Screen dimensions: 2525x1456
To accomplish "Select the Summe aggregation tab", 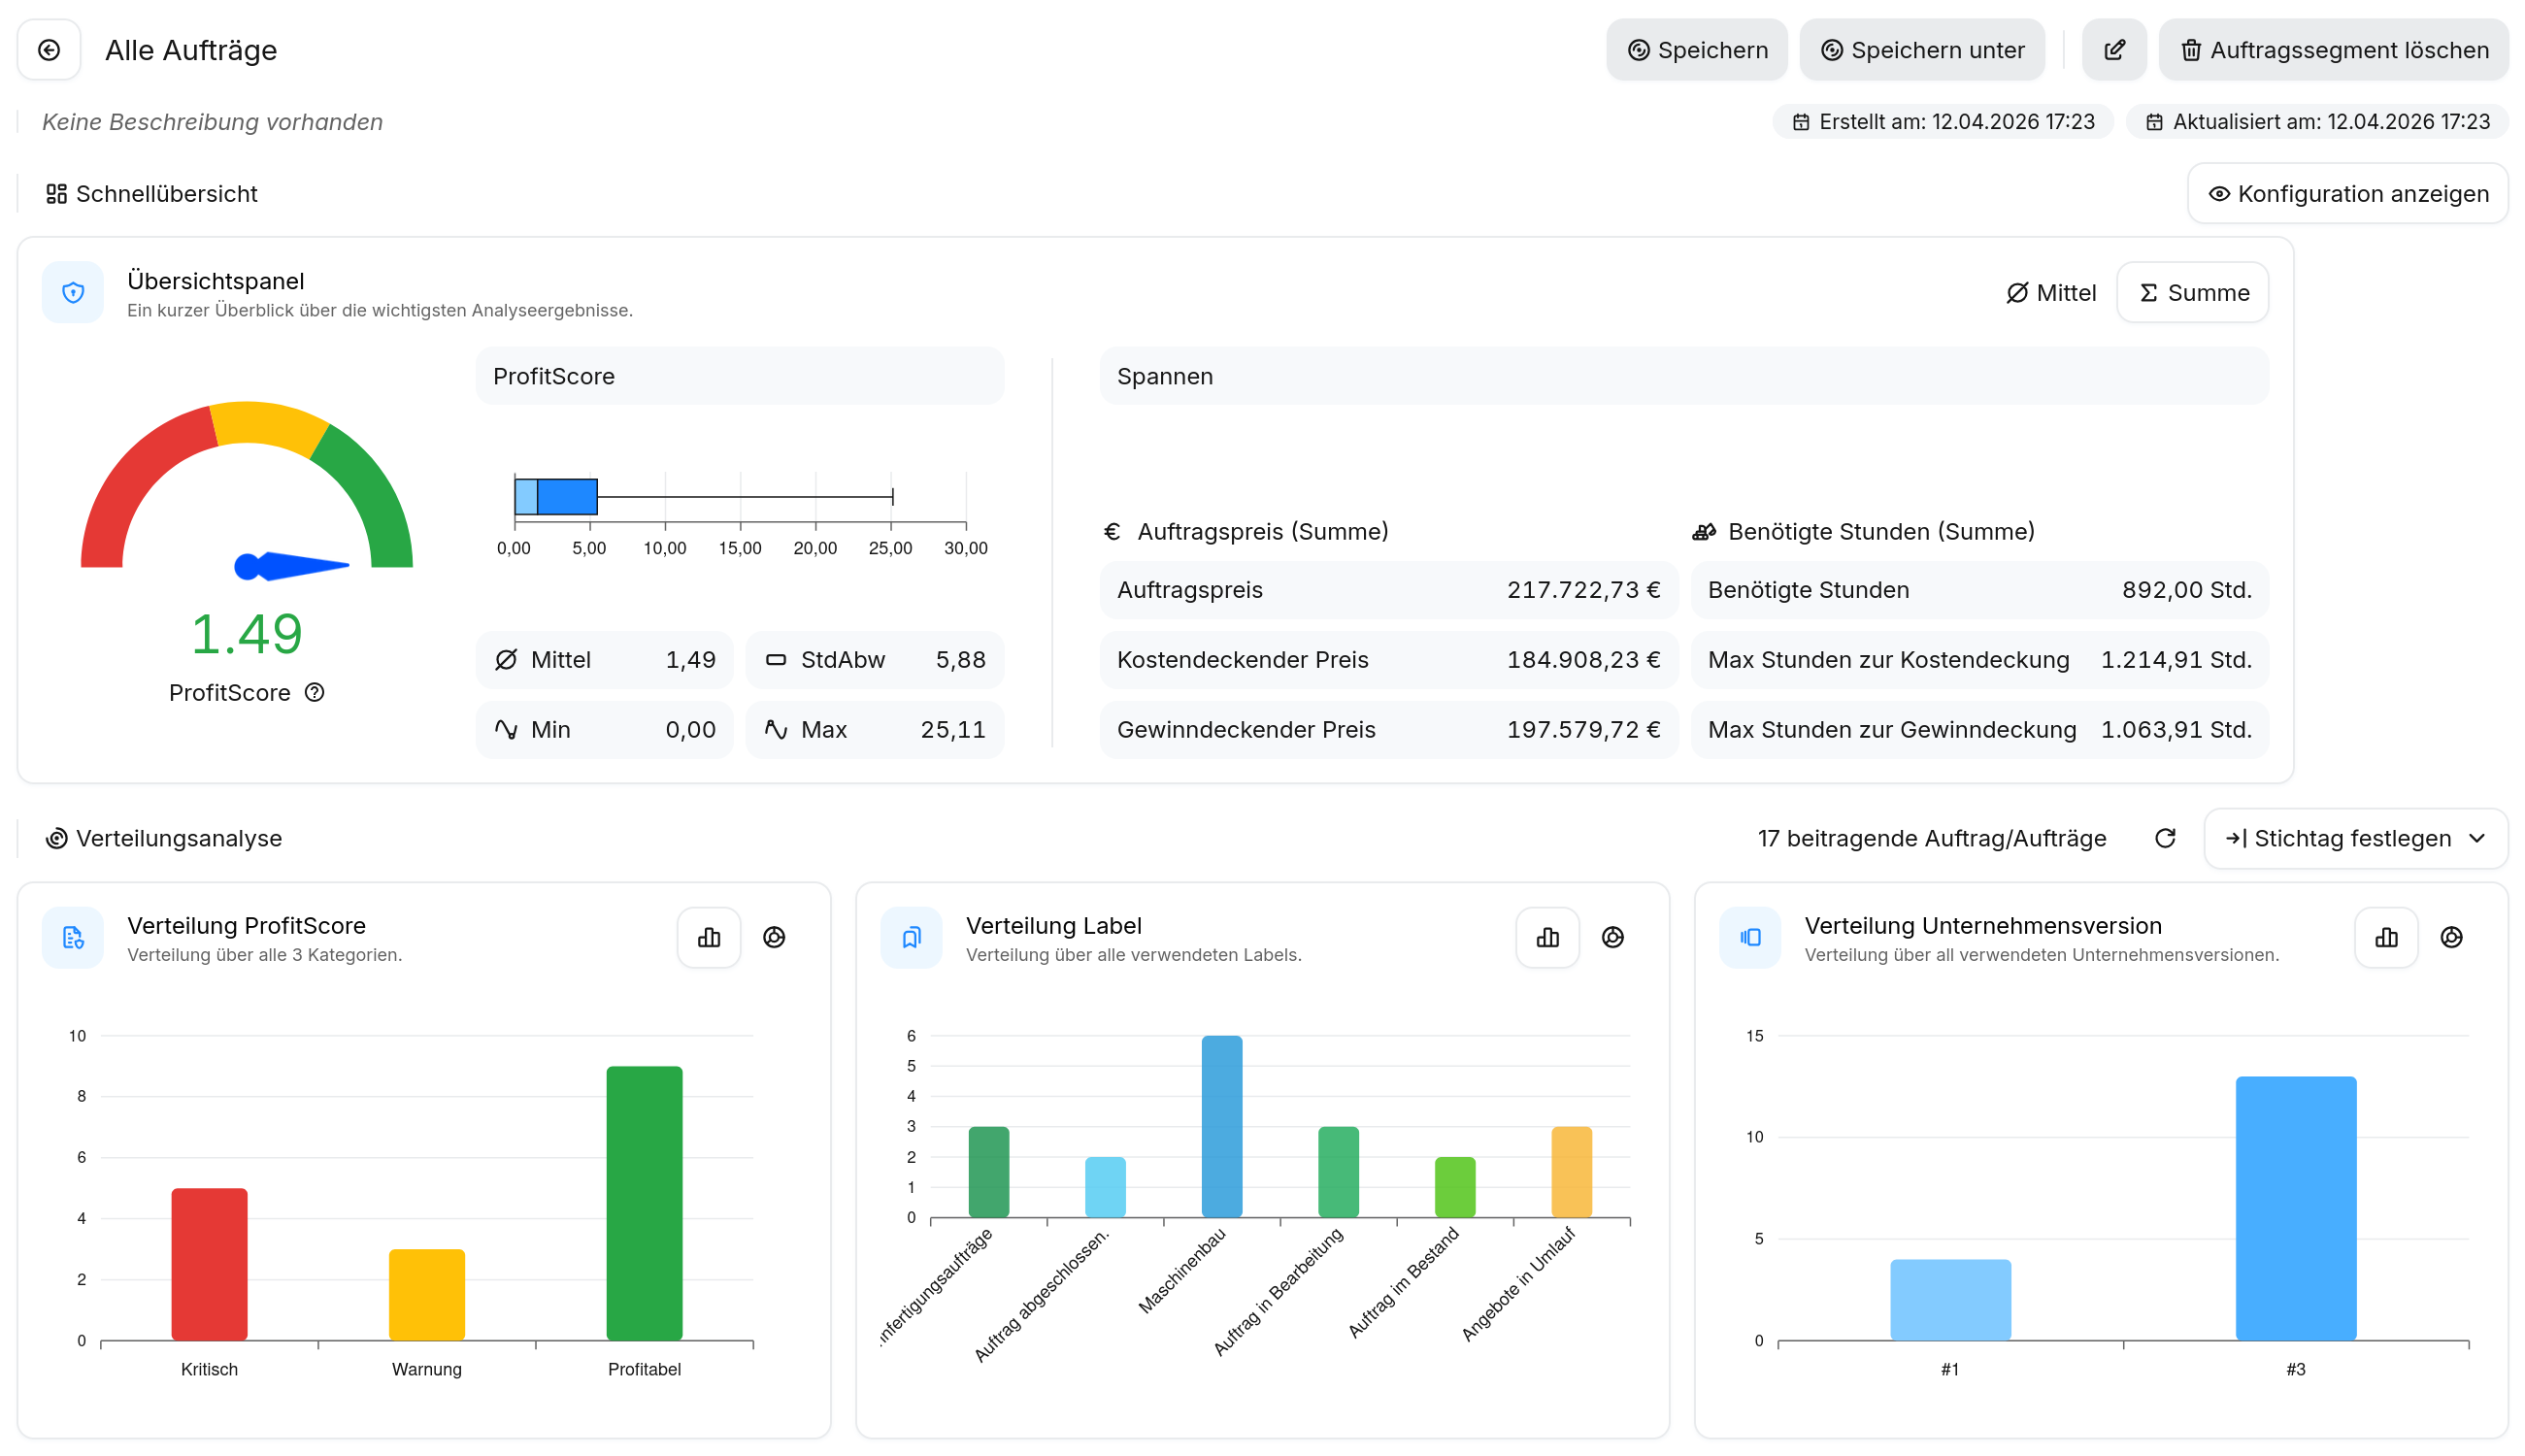I will pyautogui.click(x=2192, y=292).
